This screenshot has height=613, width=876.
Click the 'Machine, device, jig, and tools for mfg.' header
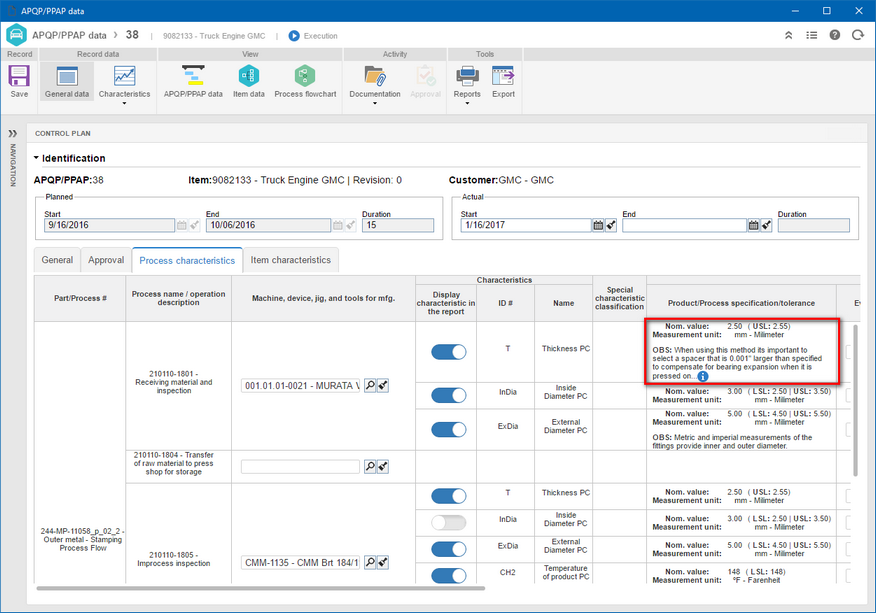323,298
